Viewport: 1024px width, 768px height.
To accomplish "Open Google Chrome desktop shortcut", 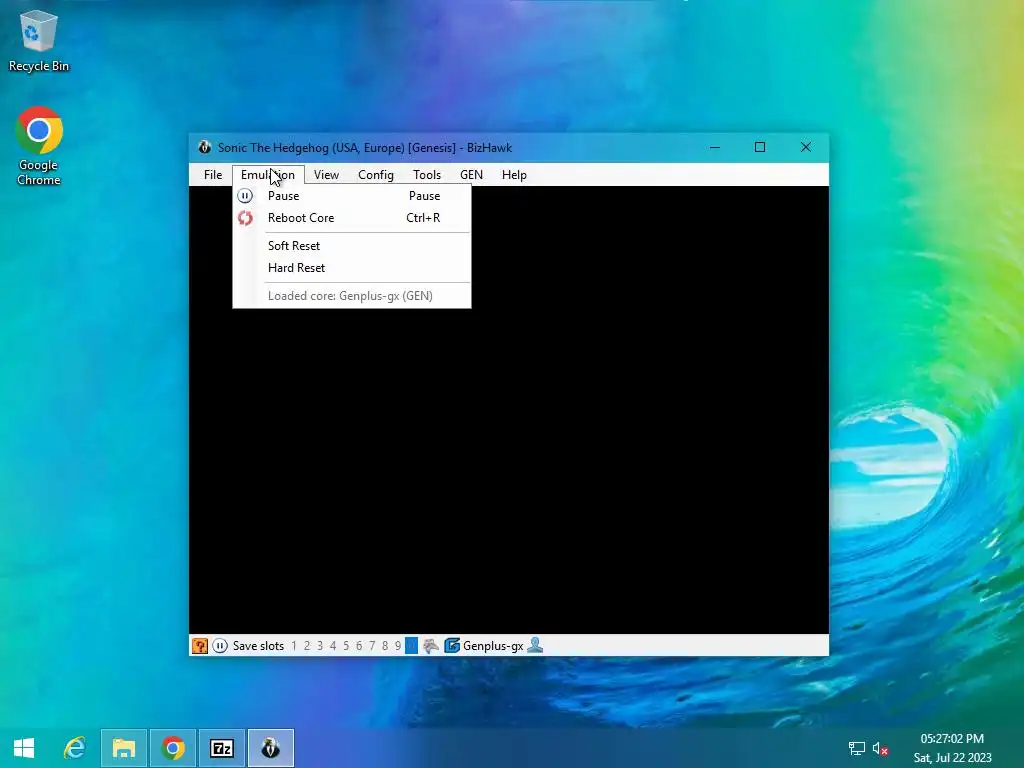I will [39, 146].
